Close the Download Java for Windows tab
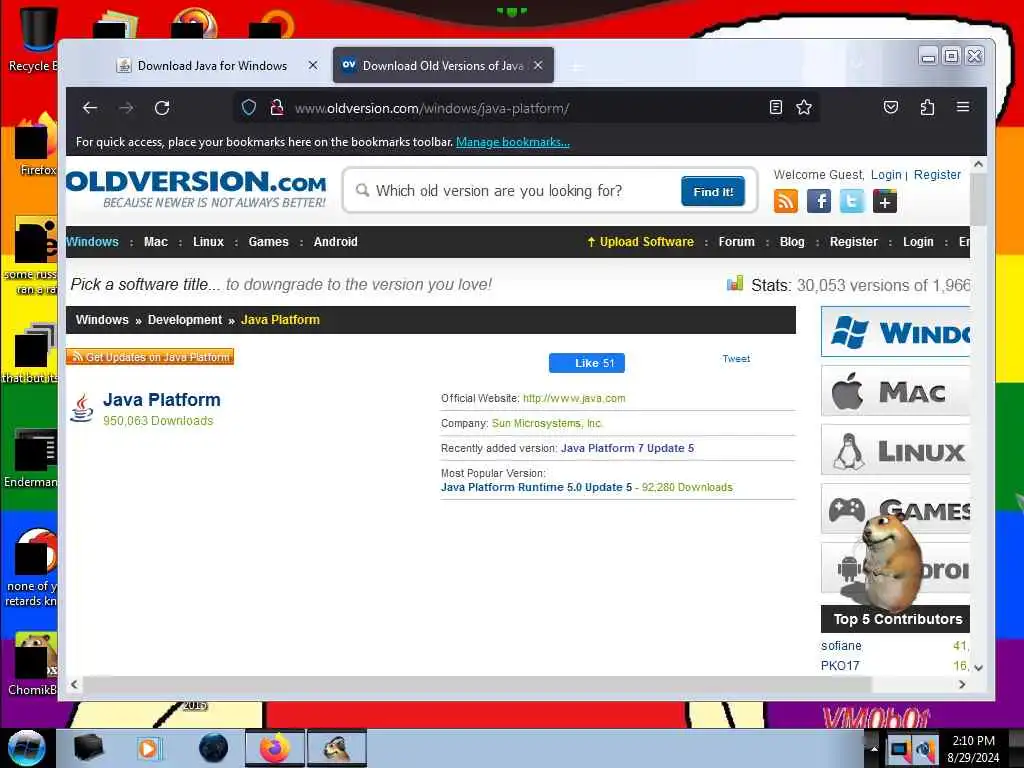This screenshot has width=1024, height=768. tap(313, 65)
